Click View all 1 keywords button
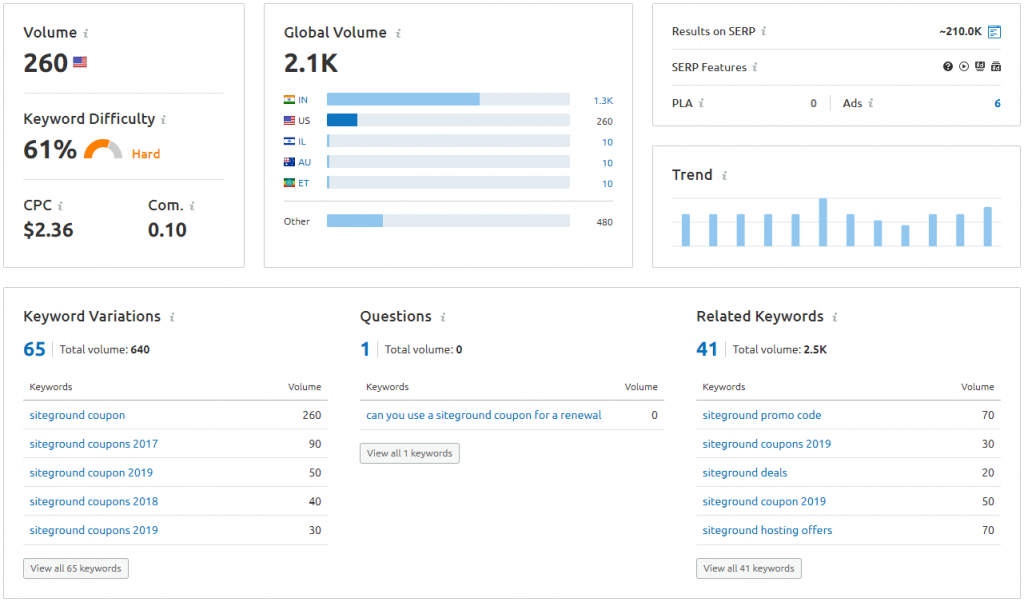Image resolution: width=1024 pixels, height=602 pixels. (409, 453)
